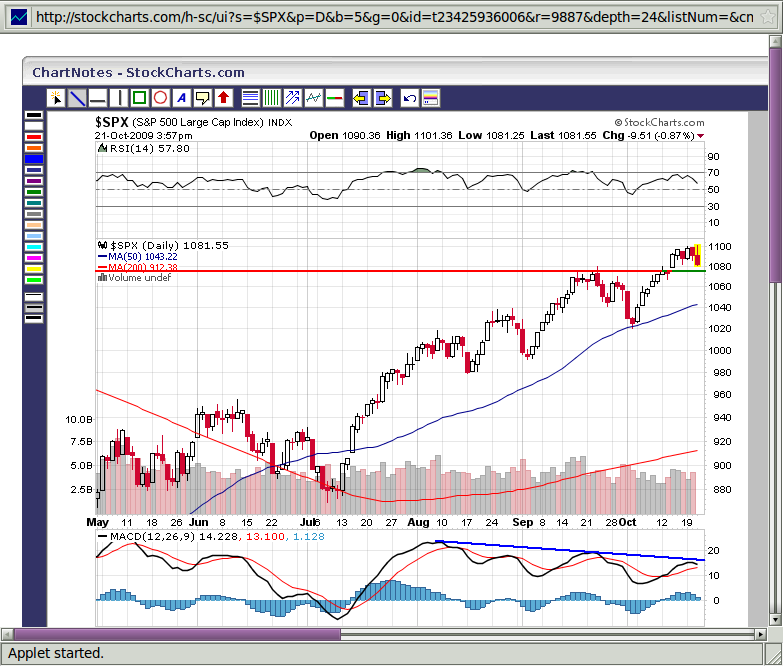Click the purple vertical scrollbar thumb
The width and height of the screenshot is (783, 666).
pos(776,165)
